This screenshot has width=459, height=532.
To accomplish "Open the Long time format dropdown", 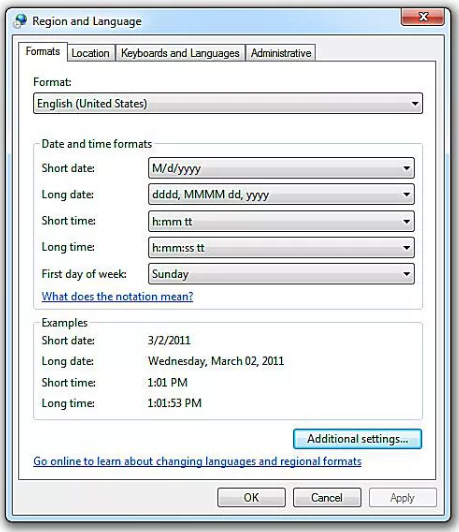I will pyautogui.click(x=281, y=248).
